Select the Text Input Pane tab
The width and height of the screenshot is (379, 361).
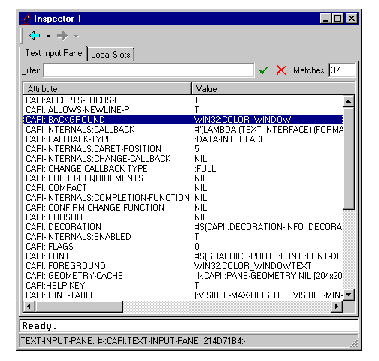54,53
